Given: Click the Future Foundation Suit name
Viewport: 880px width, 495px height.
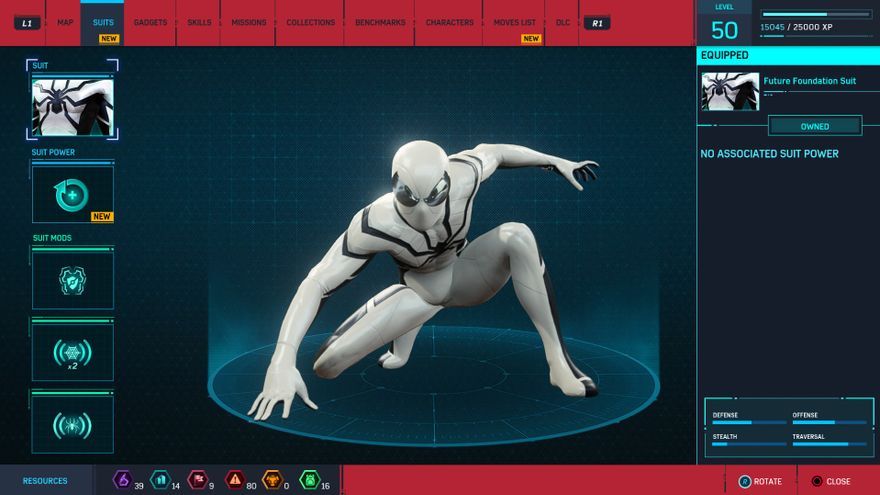Looking at the screenshot, I should tap(809, 81).
